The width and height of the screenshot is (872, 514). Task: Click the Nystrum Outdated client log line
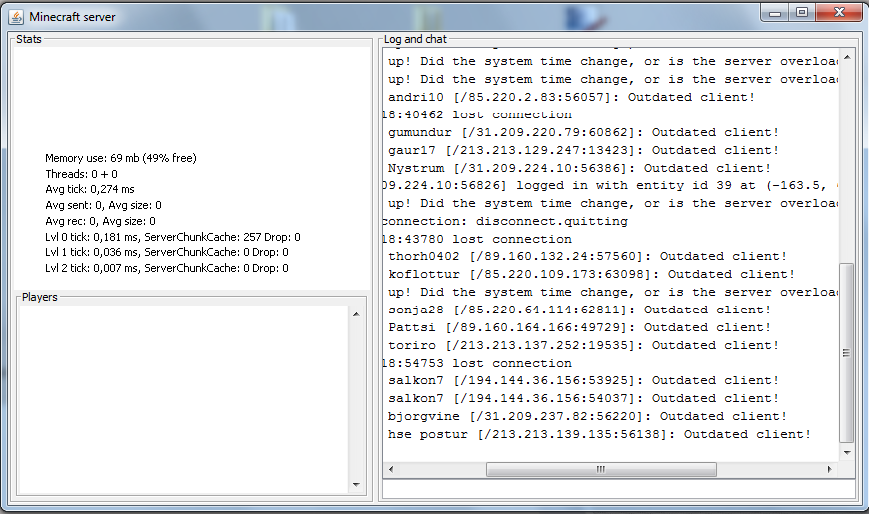pos(579,168)
